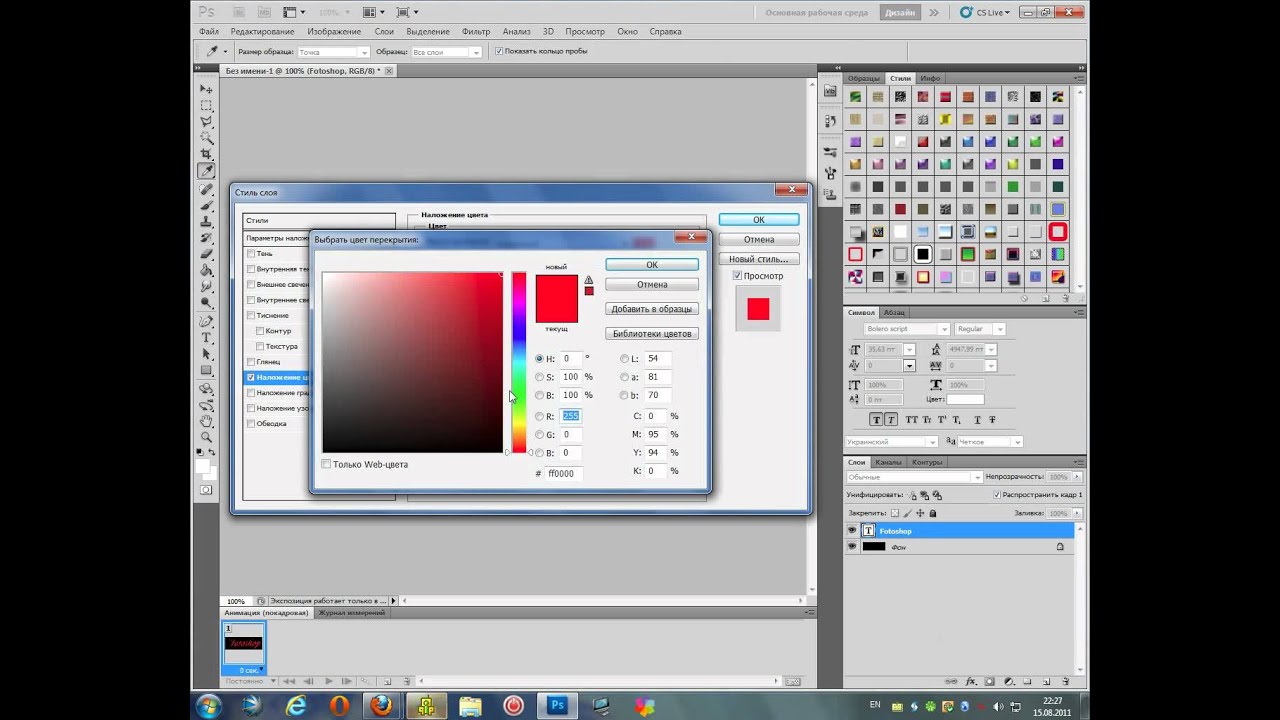The height and width of the screenshot is (720, 1280).
Task: Open the Файл menu
Action: [x=209, y=31]
